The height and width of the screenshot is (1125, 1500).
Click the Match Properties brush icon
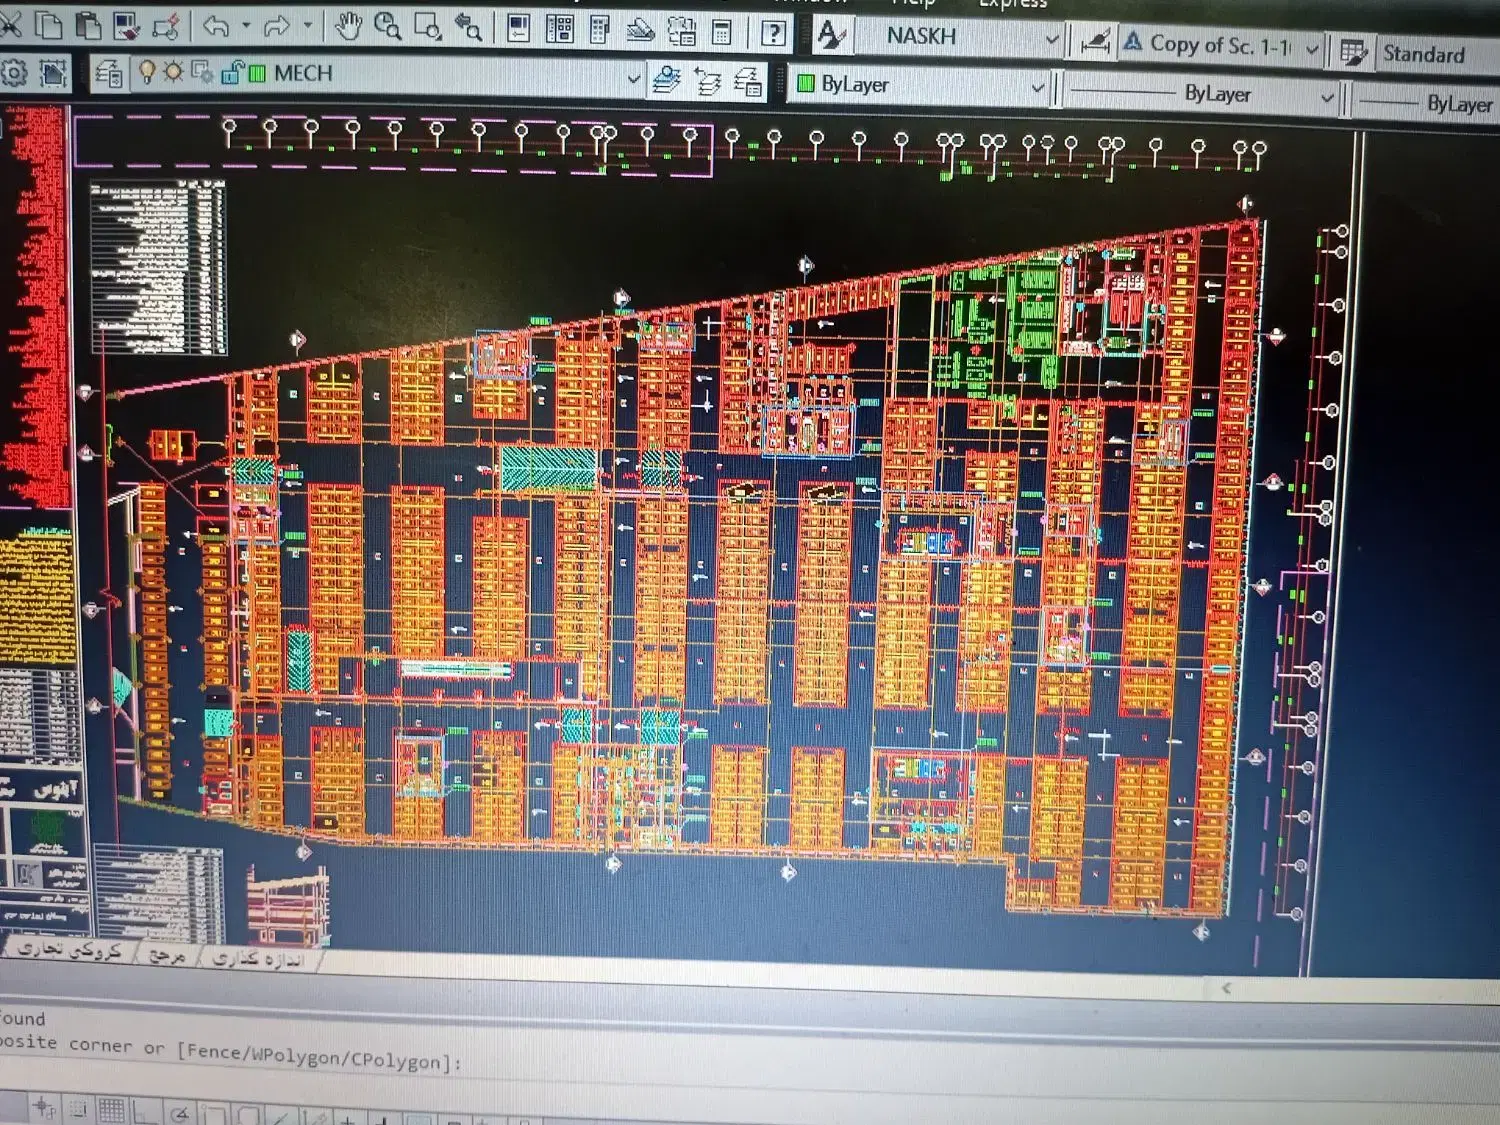pos(166,27)
